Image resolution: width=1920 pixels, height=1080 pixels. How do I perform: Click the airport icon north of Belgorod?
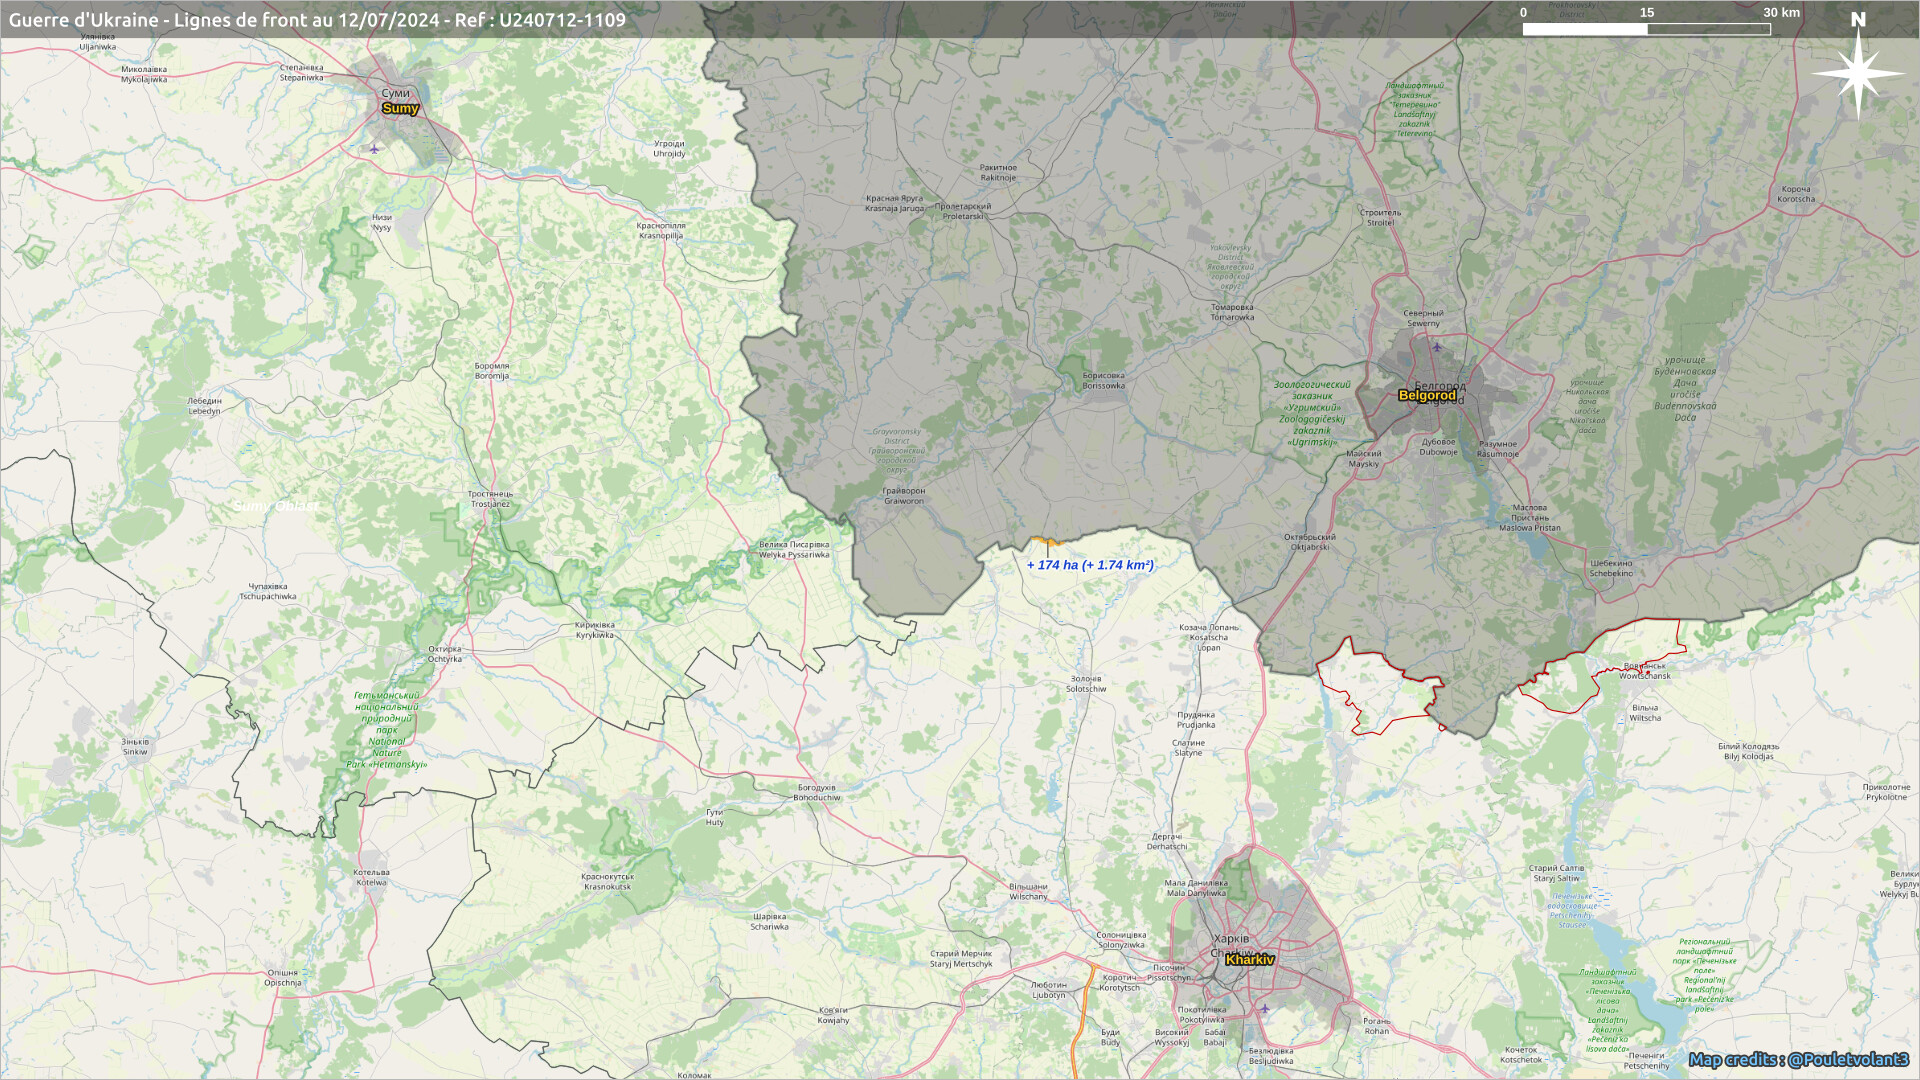(1437, 348)
